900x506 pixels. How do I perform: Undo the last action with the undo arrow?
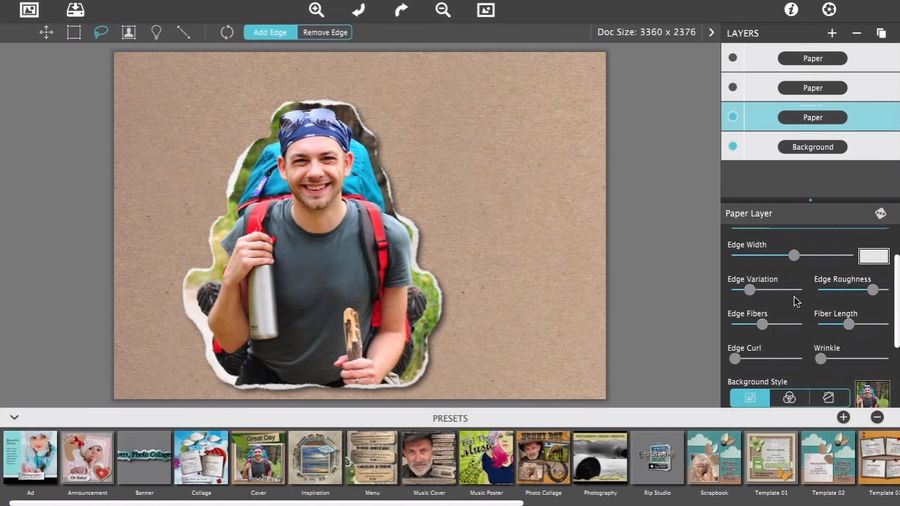tap(358, 10)
